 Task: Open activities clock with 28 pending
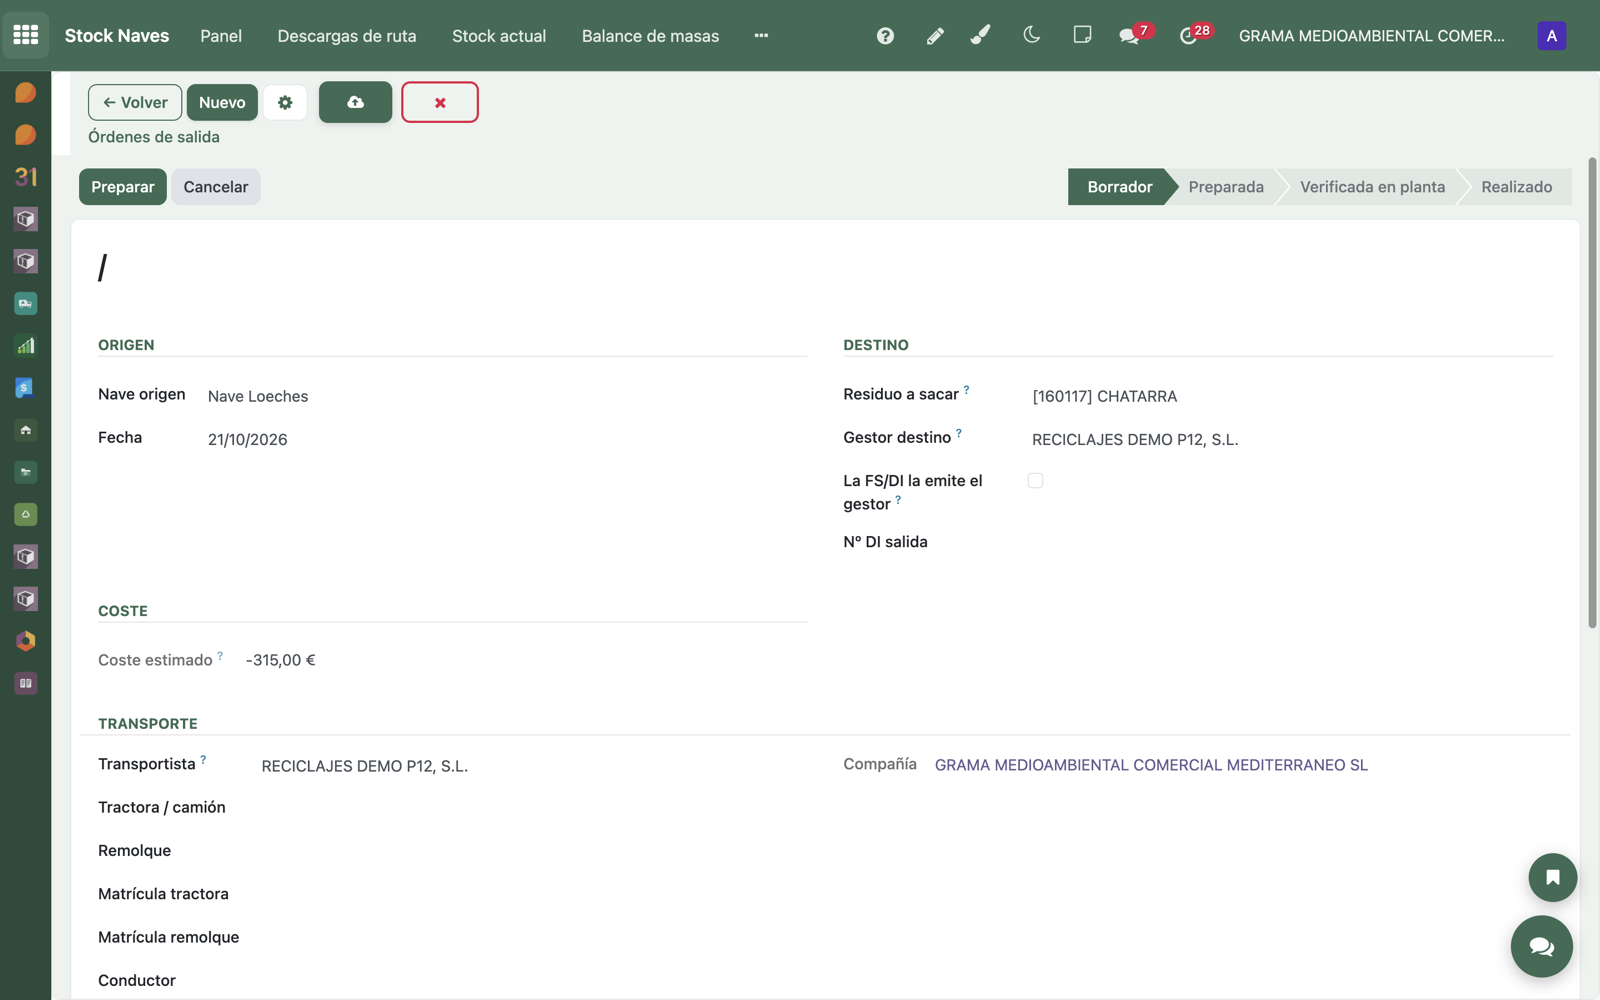point(1194,35)
